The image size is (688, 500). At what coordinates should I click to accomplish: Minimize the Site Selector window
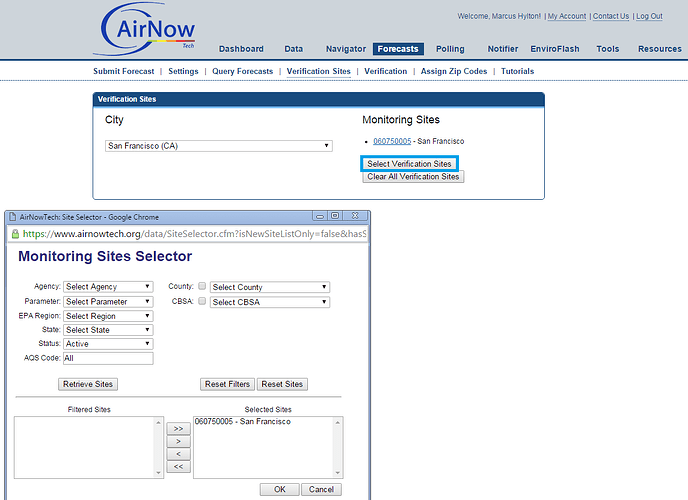point(320,216)
